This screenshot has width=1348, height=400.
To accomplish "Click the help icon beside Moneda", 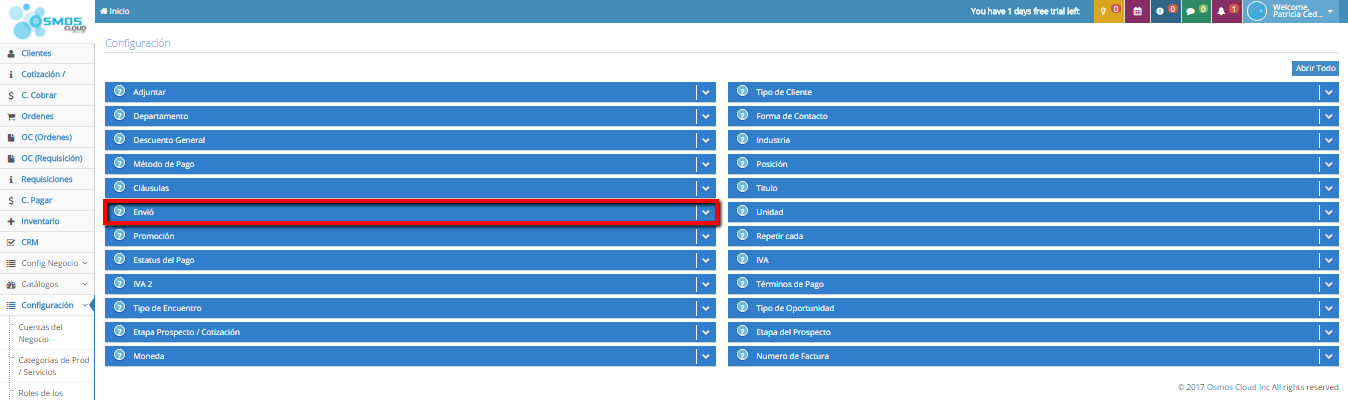I will (x=119, y=355).
